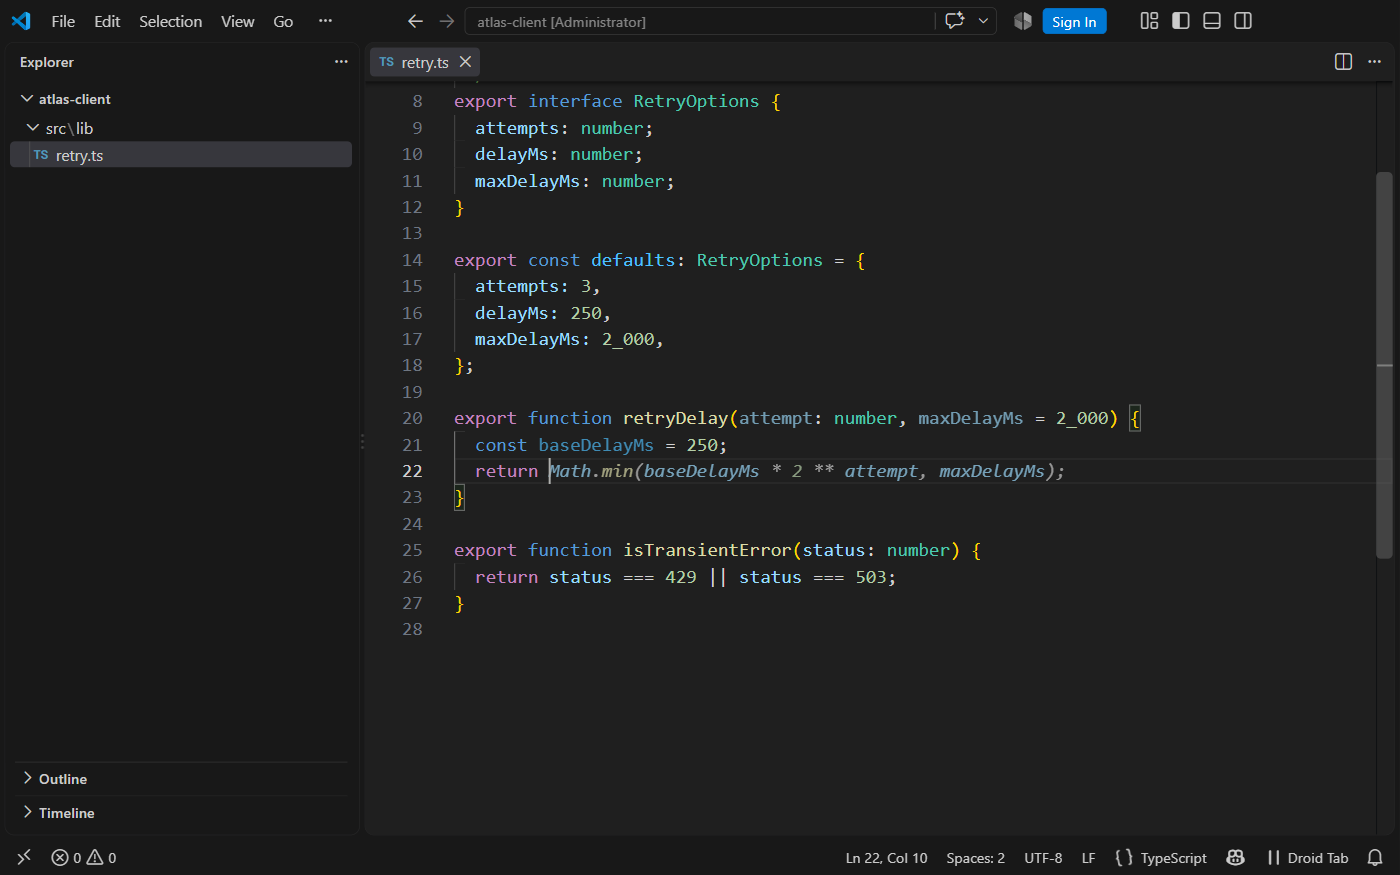Toggle the secondary side bar layout icon

[x=1243, y=21]
